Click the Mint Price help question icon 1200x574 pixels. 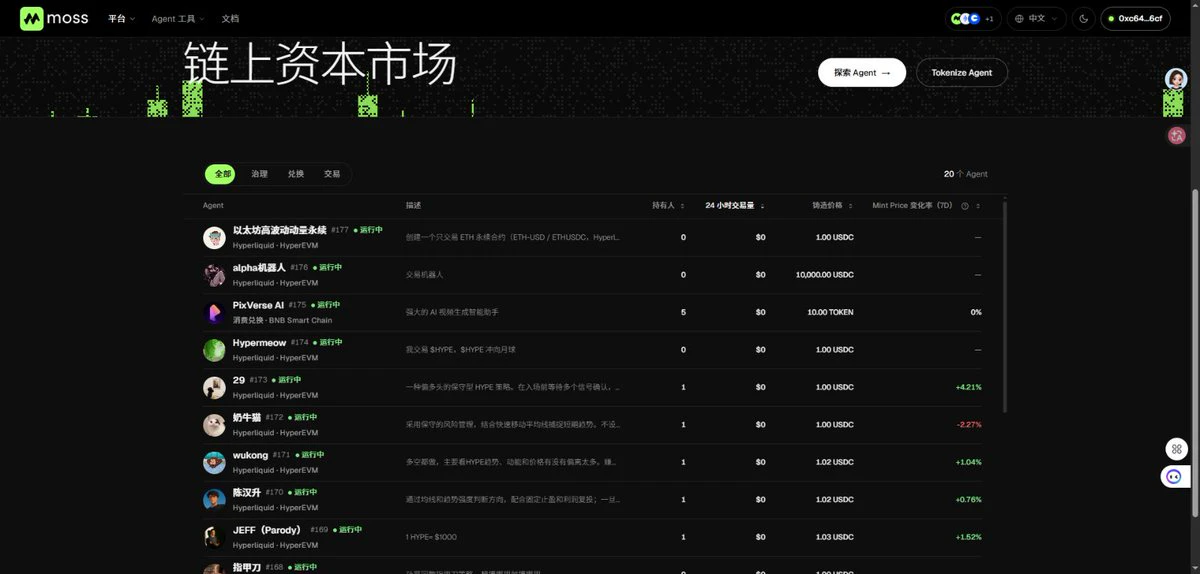pyautogui.click(x=965, y=205)
